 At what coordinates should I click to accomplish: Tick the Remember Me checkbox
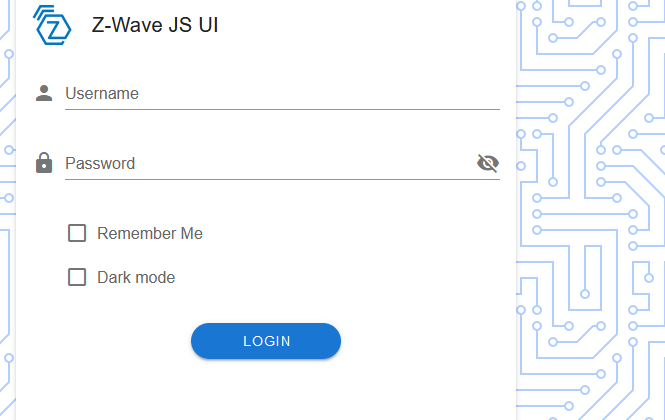click(x=77, y=233)
